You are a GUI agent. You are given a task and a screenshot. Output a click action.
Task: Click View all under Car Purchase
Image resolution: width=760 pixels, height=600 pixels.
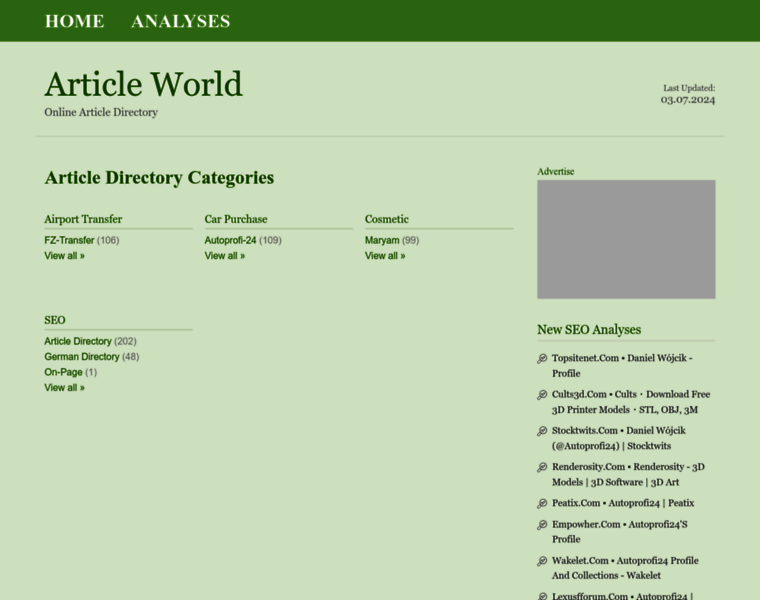(x=225, y=256)
